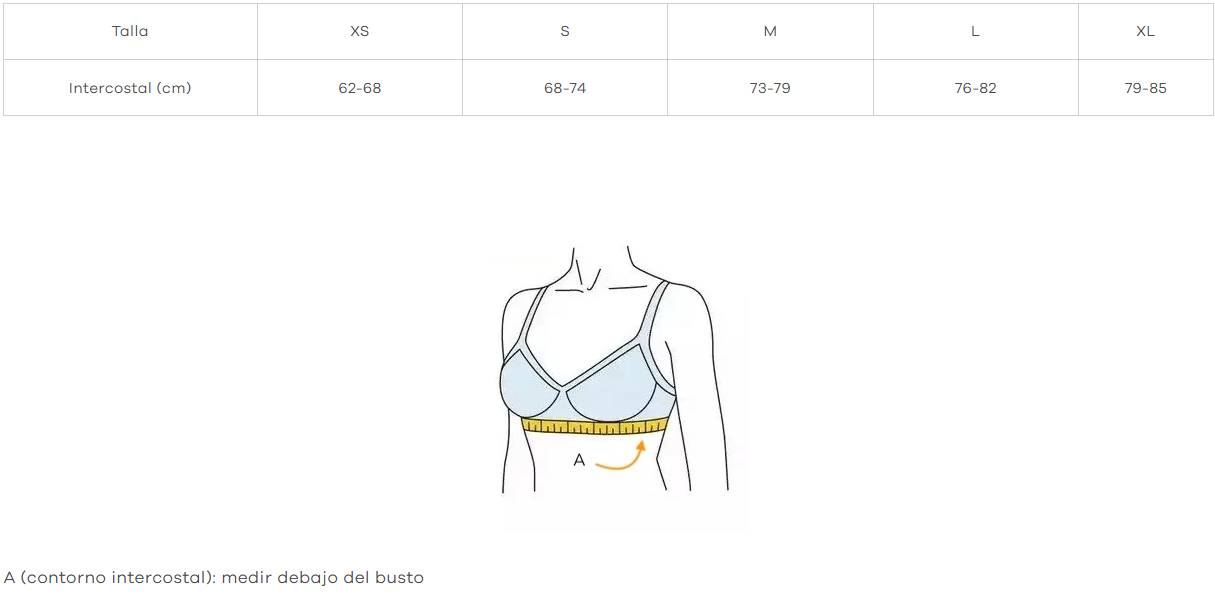Select the M size column header
1215x603 pixels.
pos(770,31)
